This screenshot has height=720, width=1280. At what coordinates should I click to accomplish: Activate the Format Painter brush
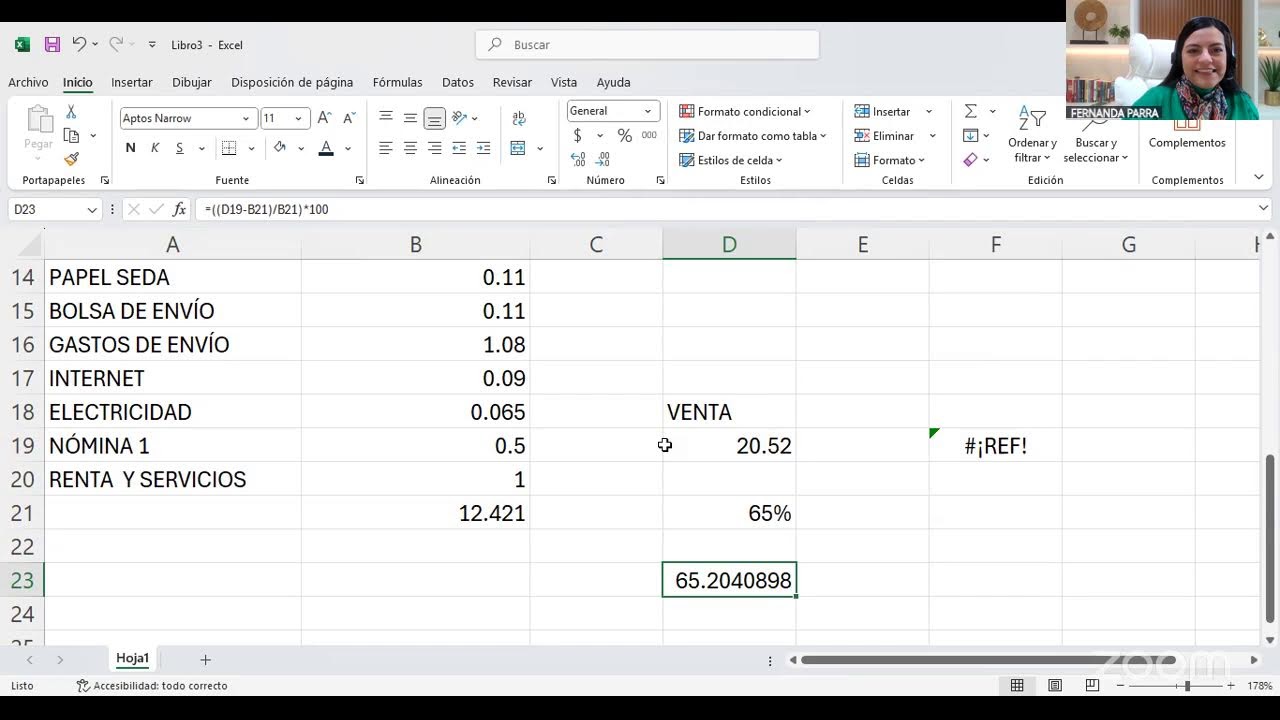(x=71, y=159)
